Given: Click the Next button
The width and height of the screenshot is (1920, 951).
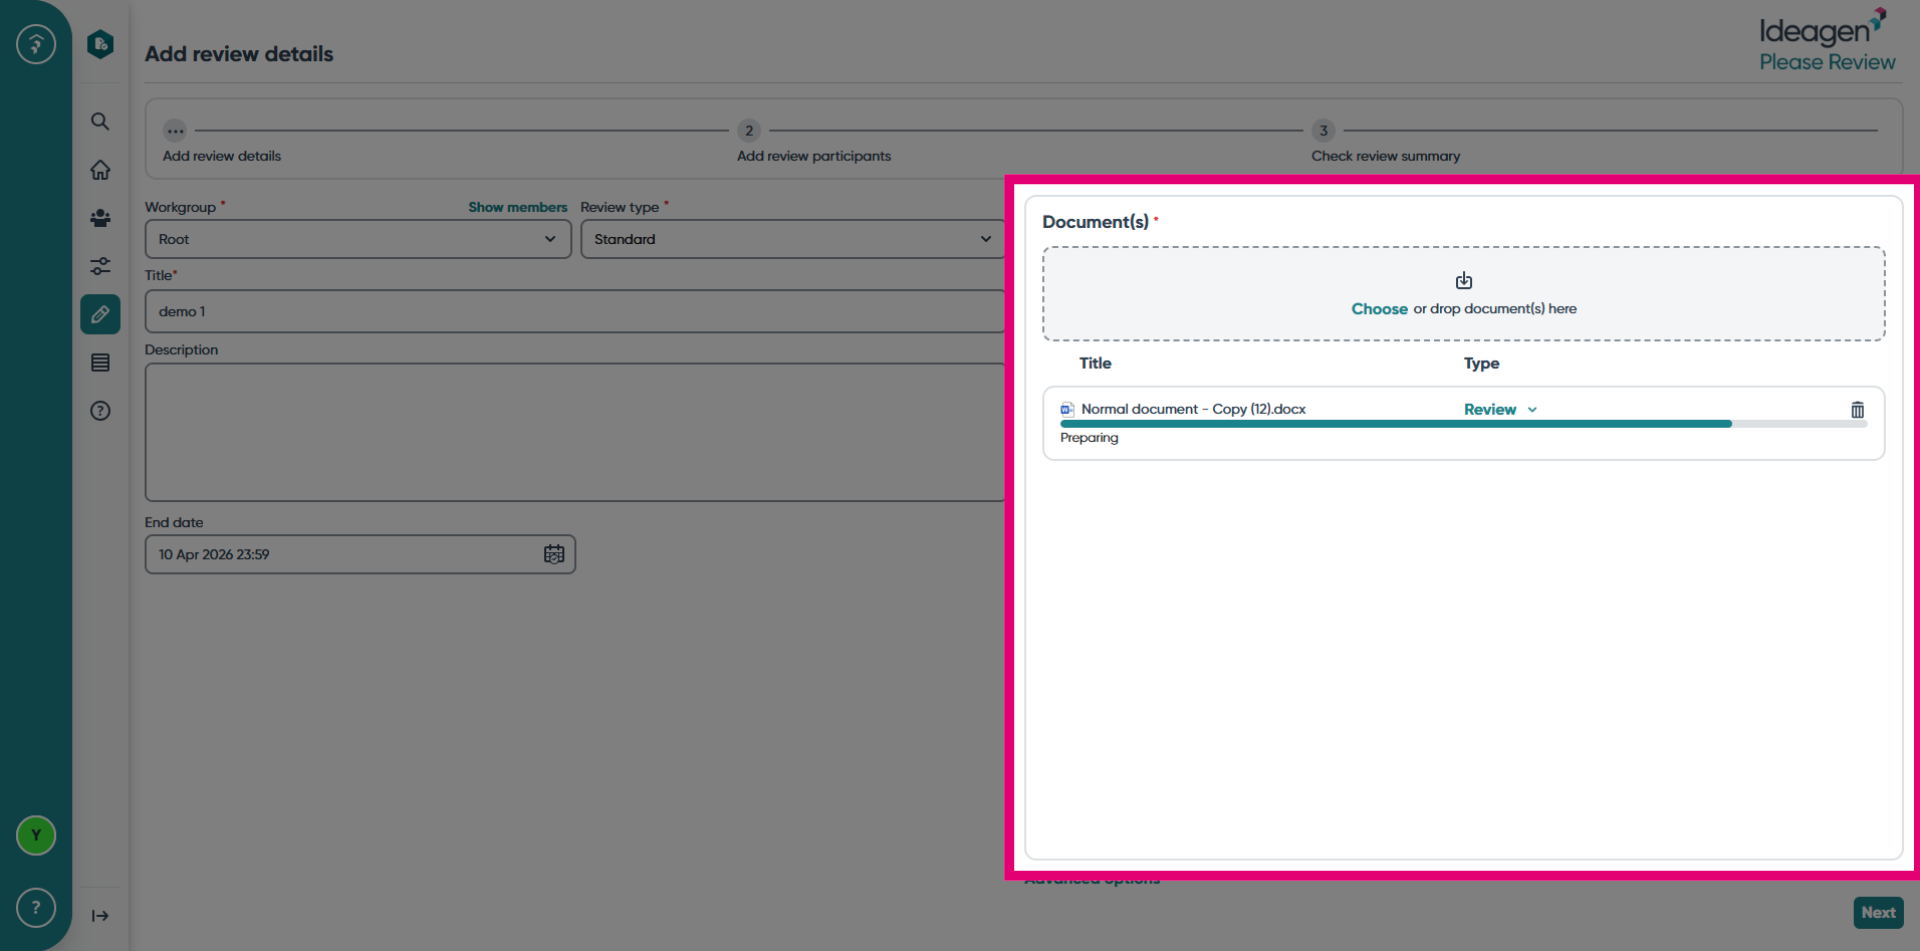Looking at the screenshot, I should (x=1878, y=912).
